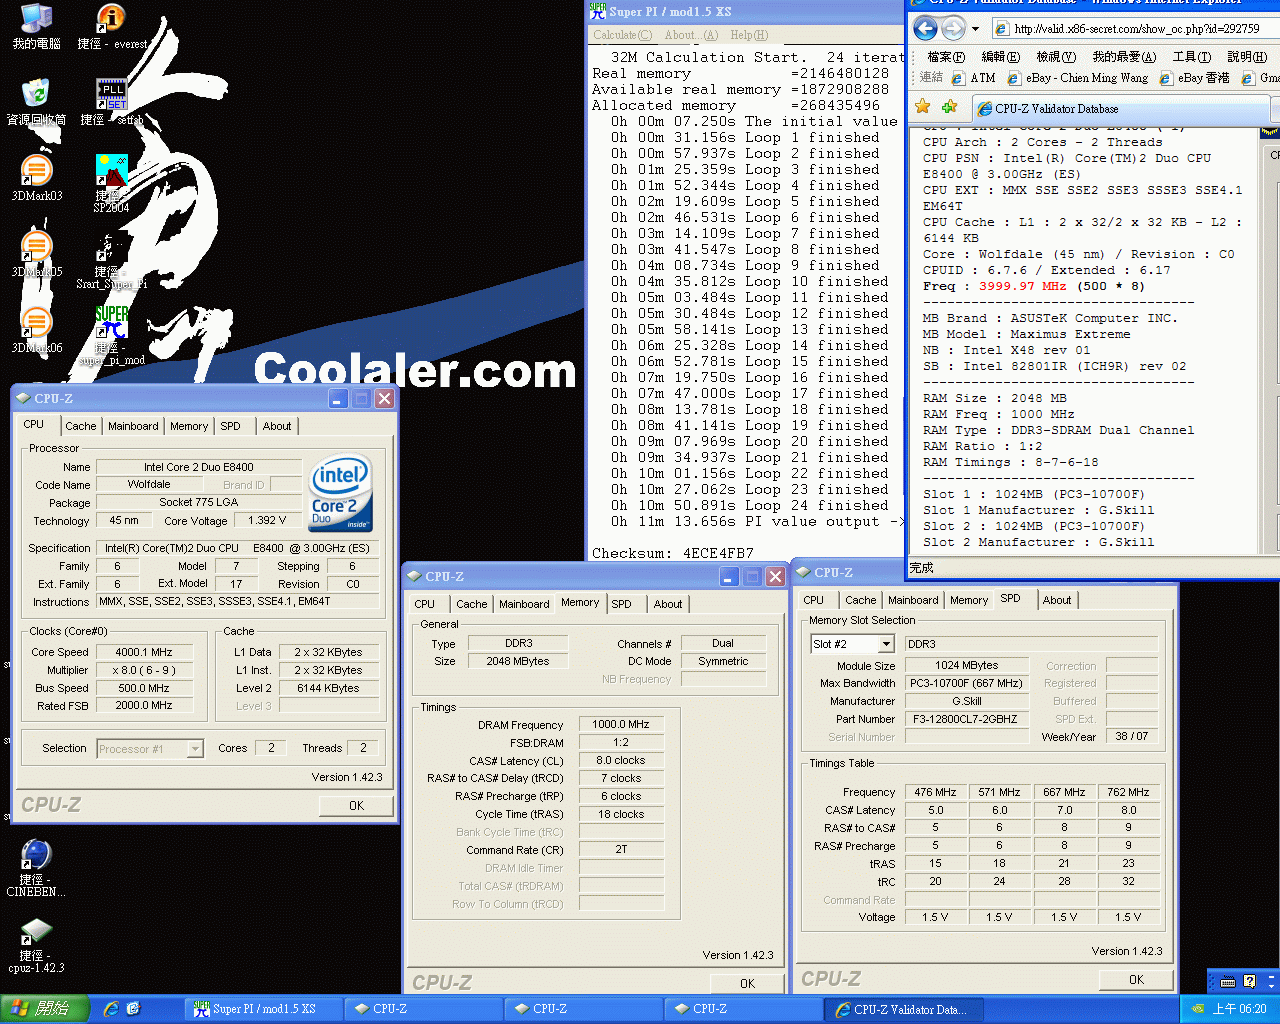Click OK in the CPU-Z SPD tab window

coord(1136,980)
